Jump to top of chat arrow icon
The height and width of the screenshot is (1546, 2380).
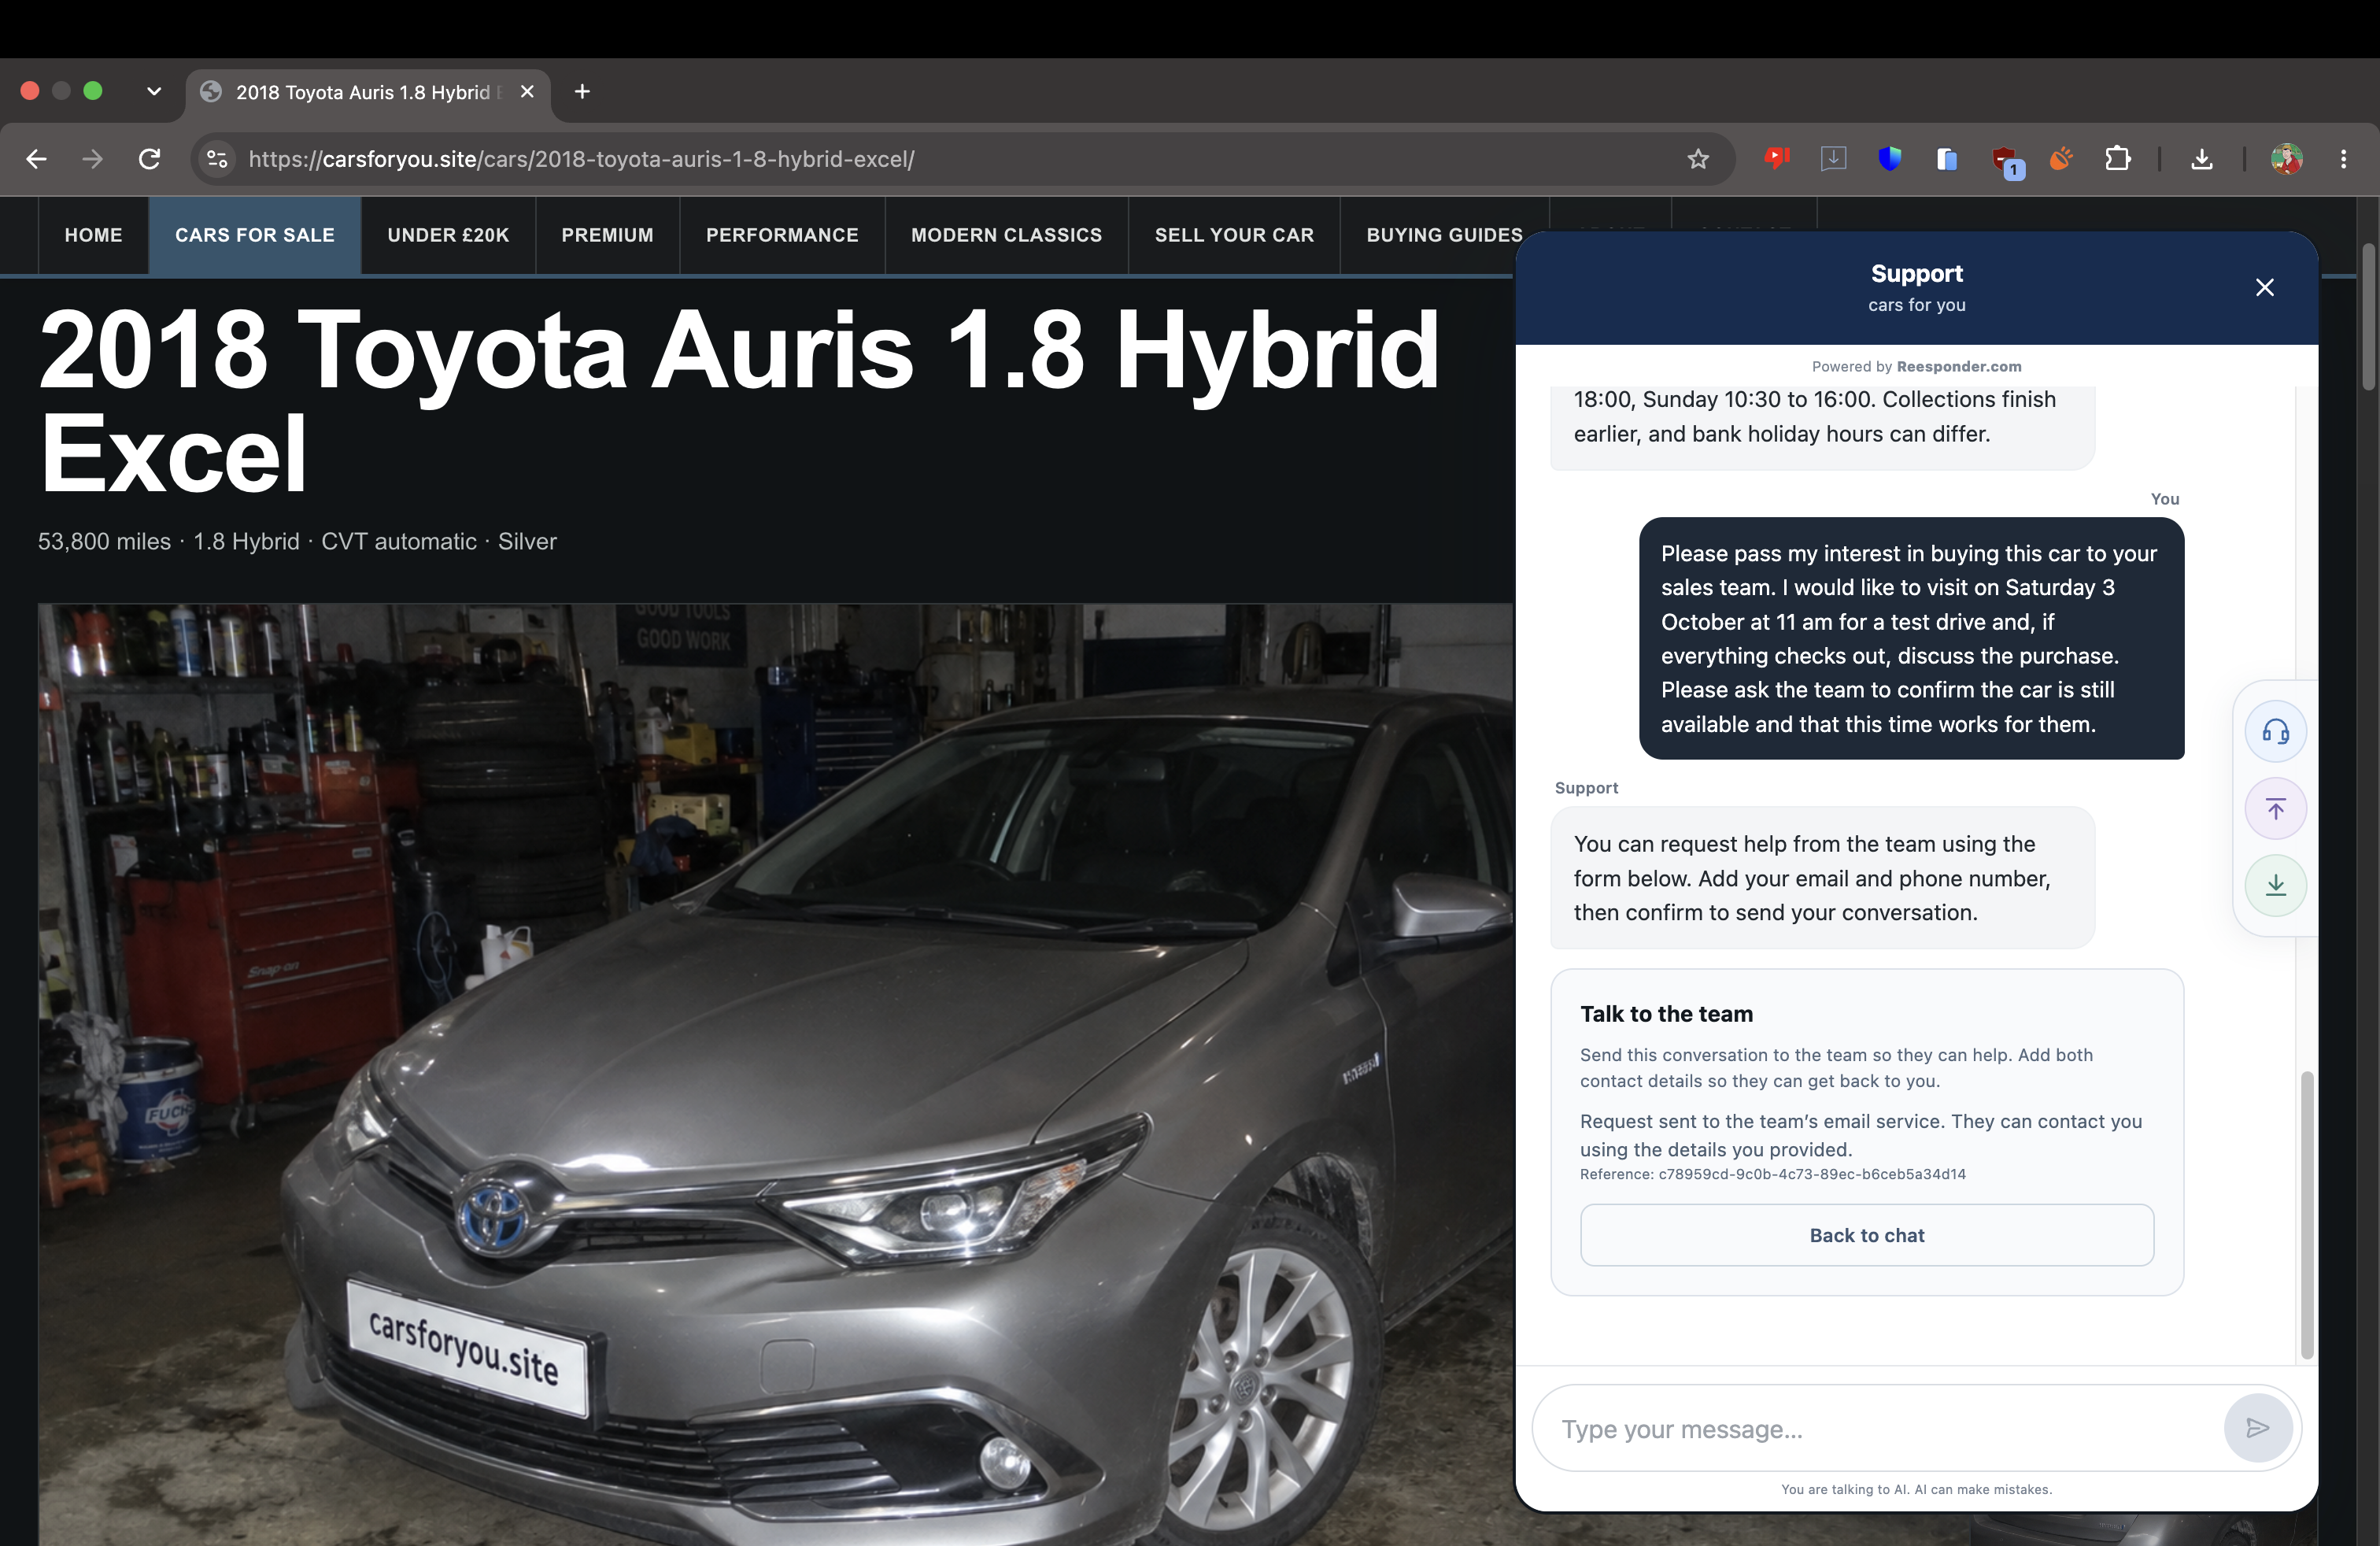(x=2276, y=809)
